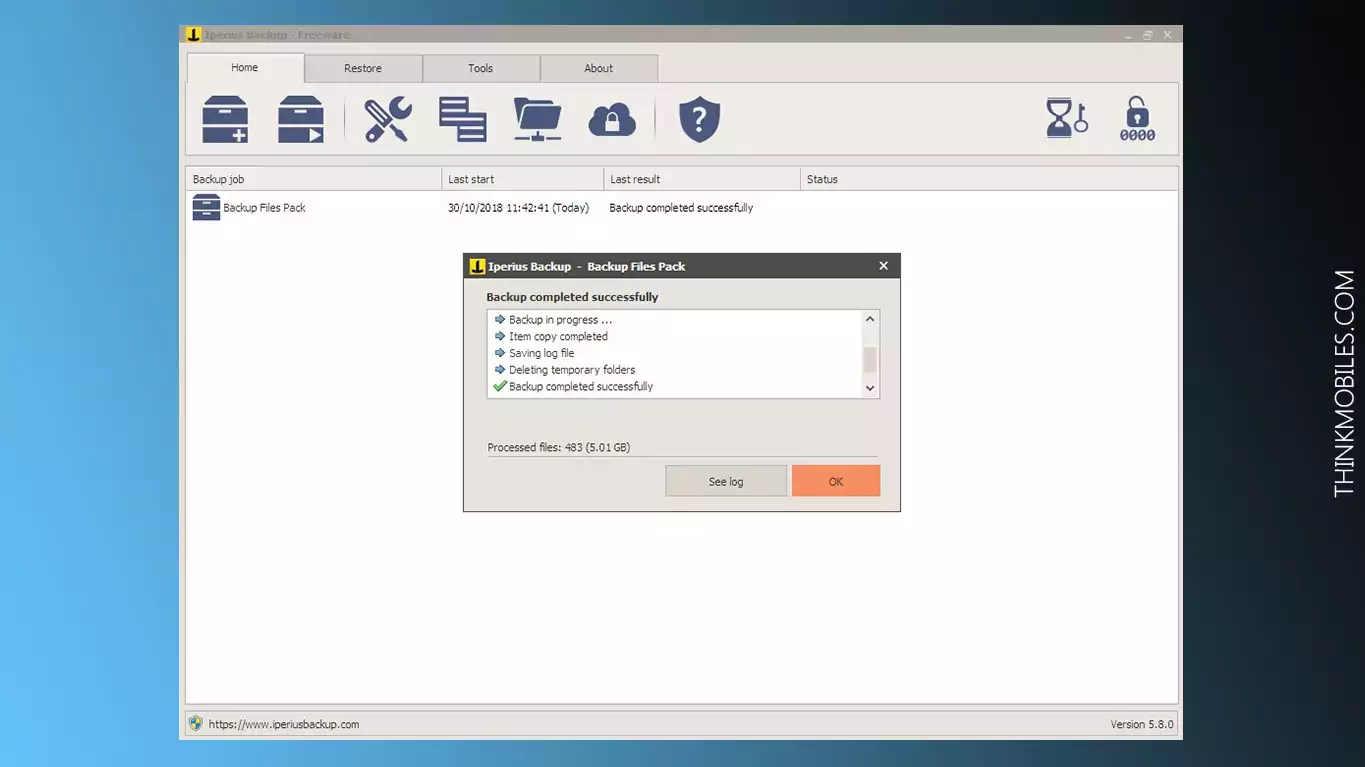Open the log reports list icon
Viewport: 1365px width, 767px height.
pyautogui.click(x=463, y=120)
